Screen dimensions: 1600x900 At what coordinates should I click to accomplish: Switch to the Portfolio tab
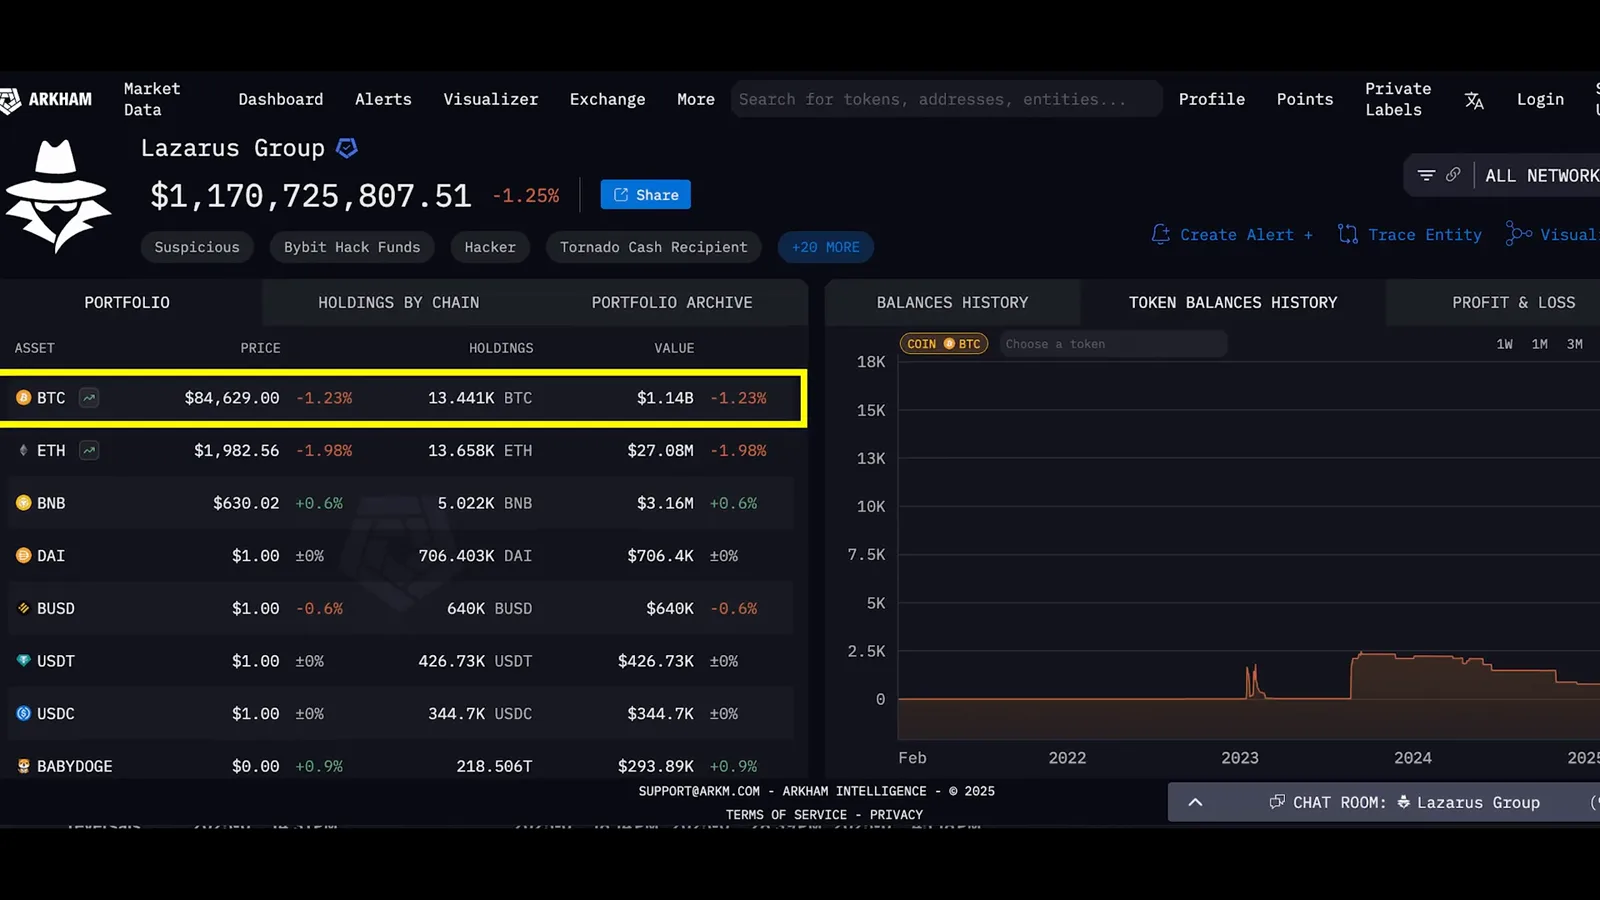coord(127,302)
